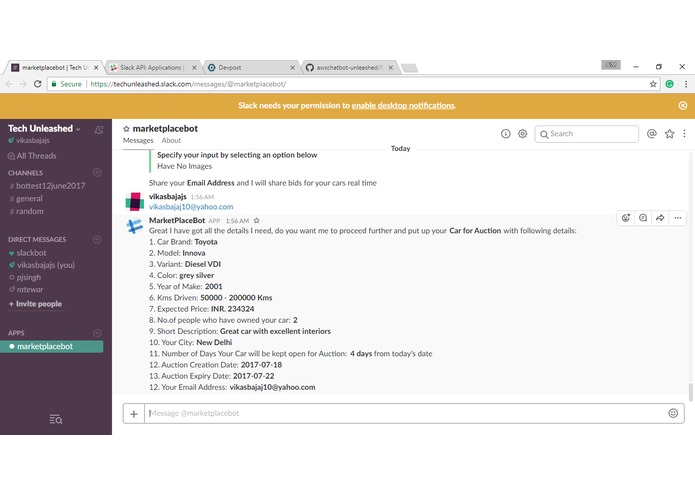
Task: Click vikasbajajs user avatar thumbnail
Action: (x=135, y=202)
